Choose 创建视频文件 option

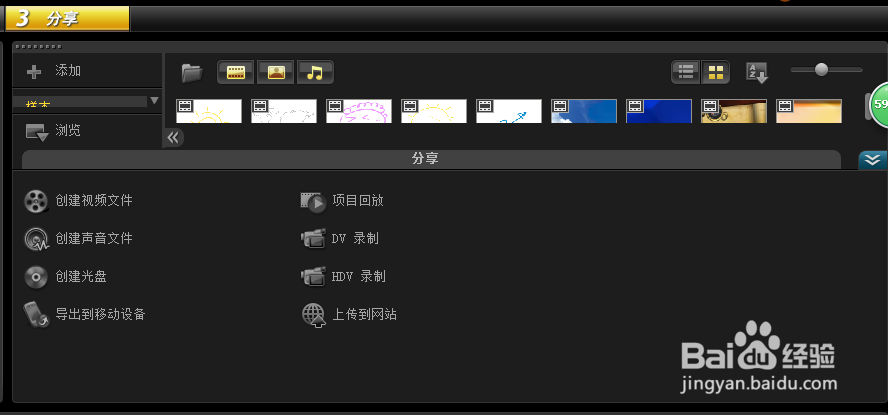pyautogui.click(x=94, y=200)
